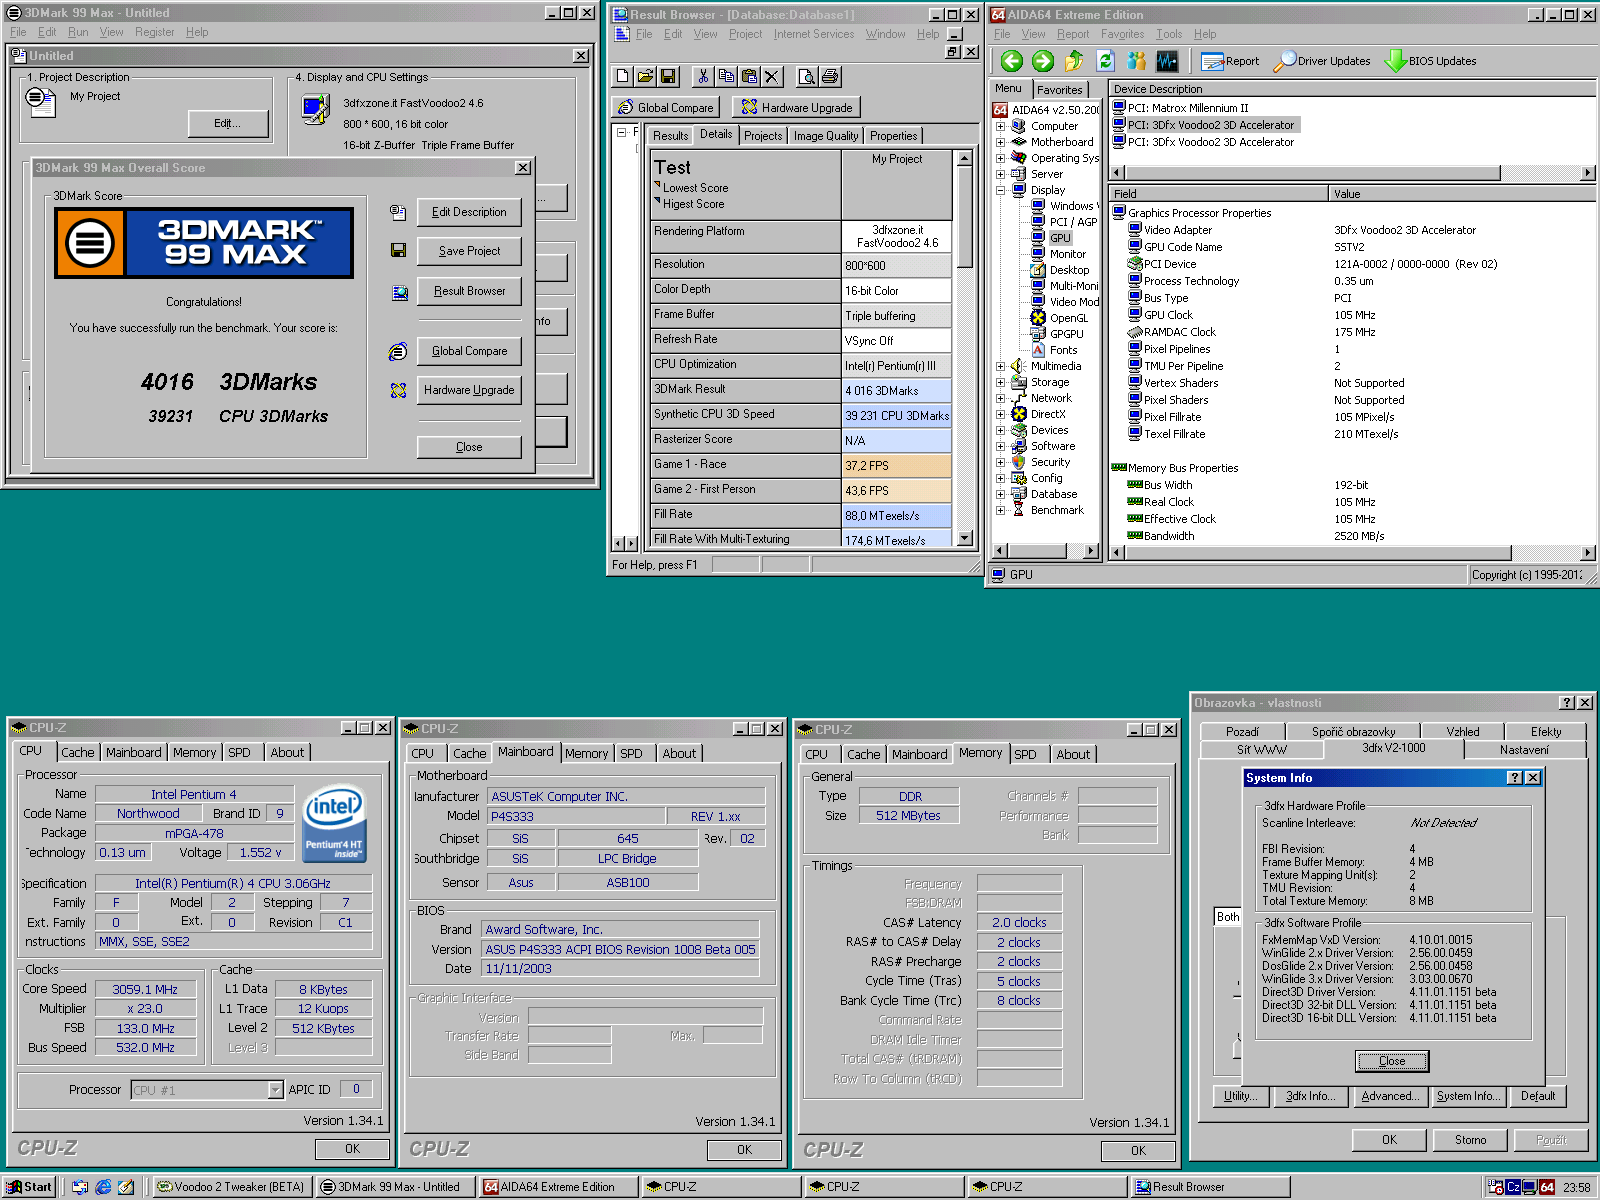The image size is (1600, 1200).
Task: Open AIDA64 system monitor graph icon
Action: (x=1167, y=61)
